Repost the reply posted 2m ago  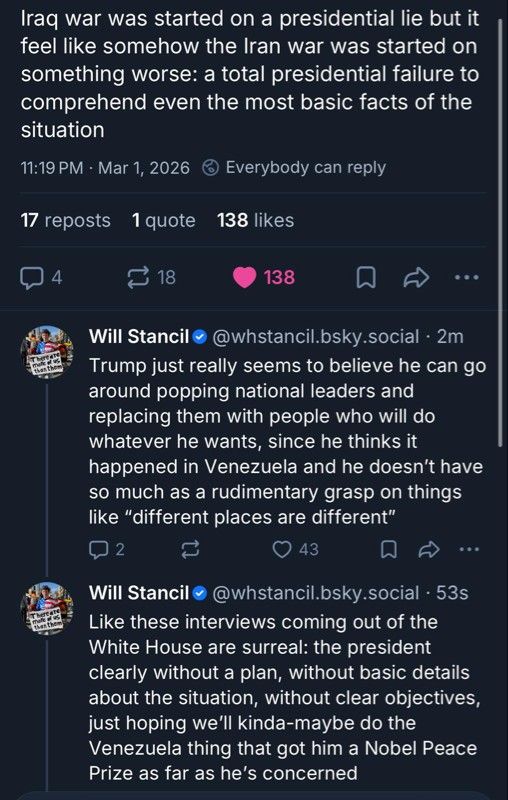(x=190, y=549)
